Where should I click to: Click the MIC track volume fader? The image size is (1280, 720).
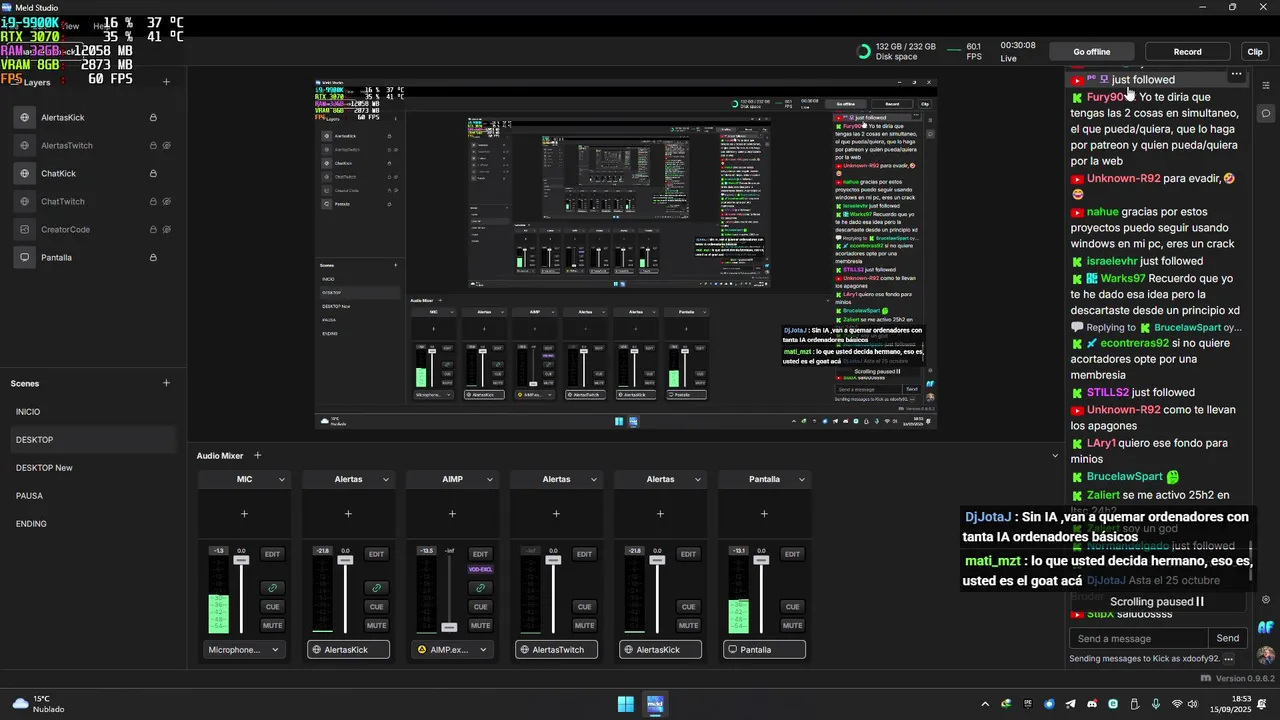tap(241, 560)
